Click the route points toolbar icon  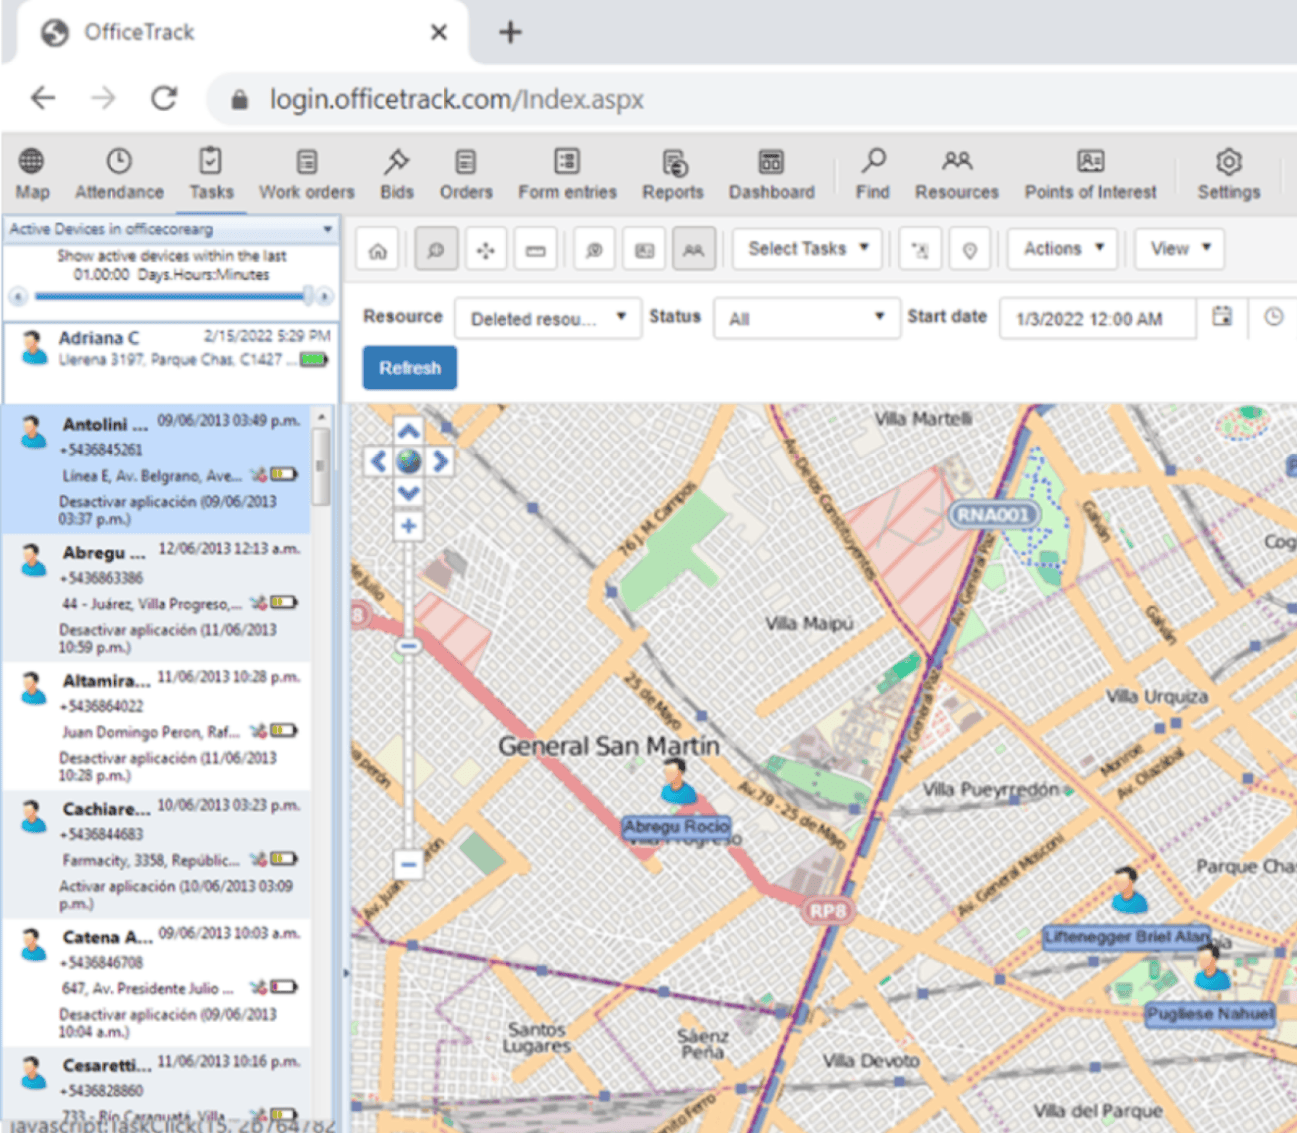(x=920, y=250)
